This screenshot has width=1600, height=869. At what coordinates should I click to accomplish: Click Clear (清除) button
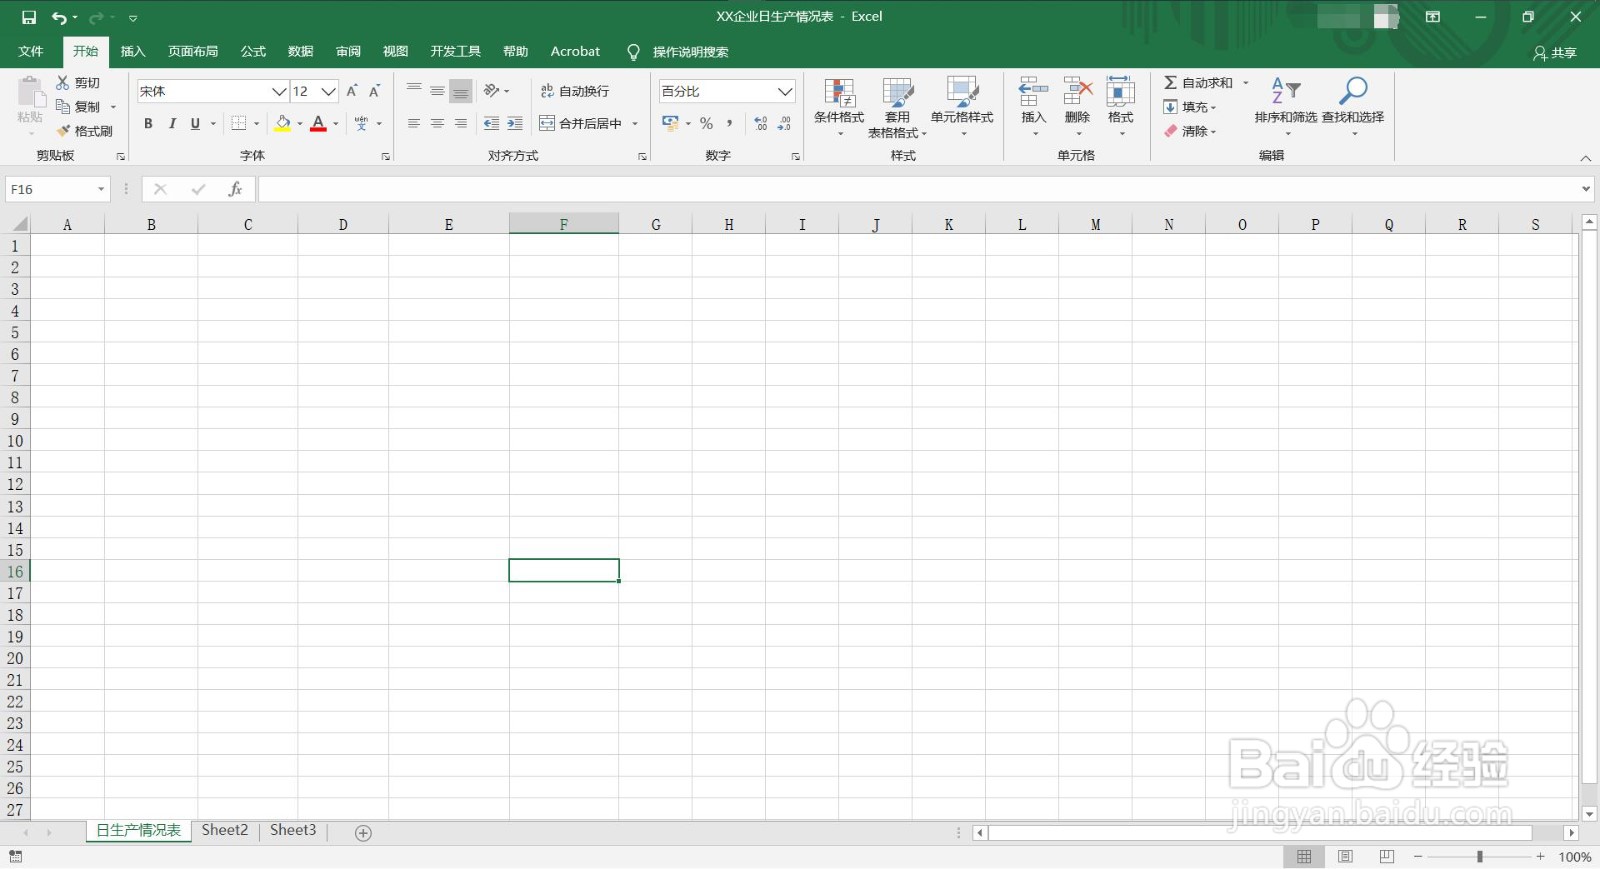tap(1190, 131)
